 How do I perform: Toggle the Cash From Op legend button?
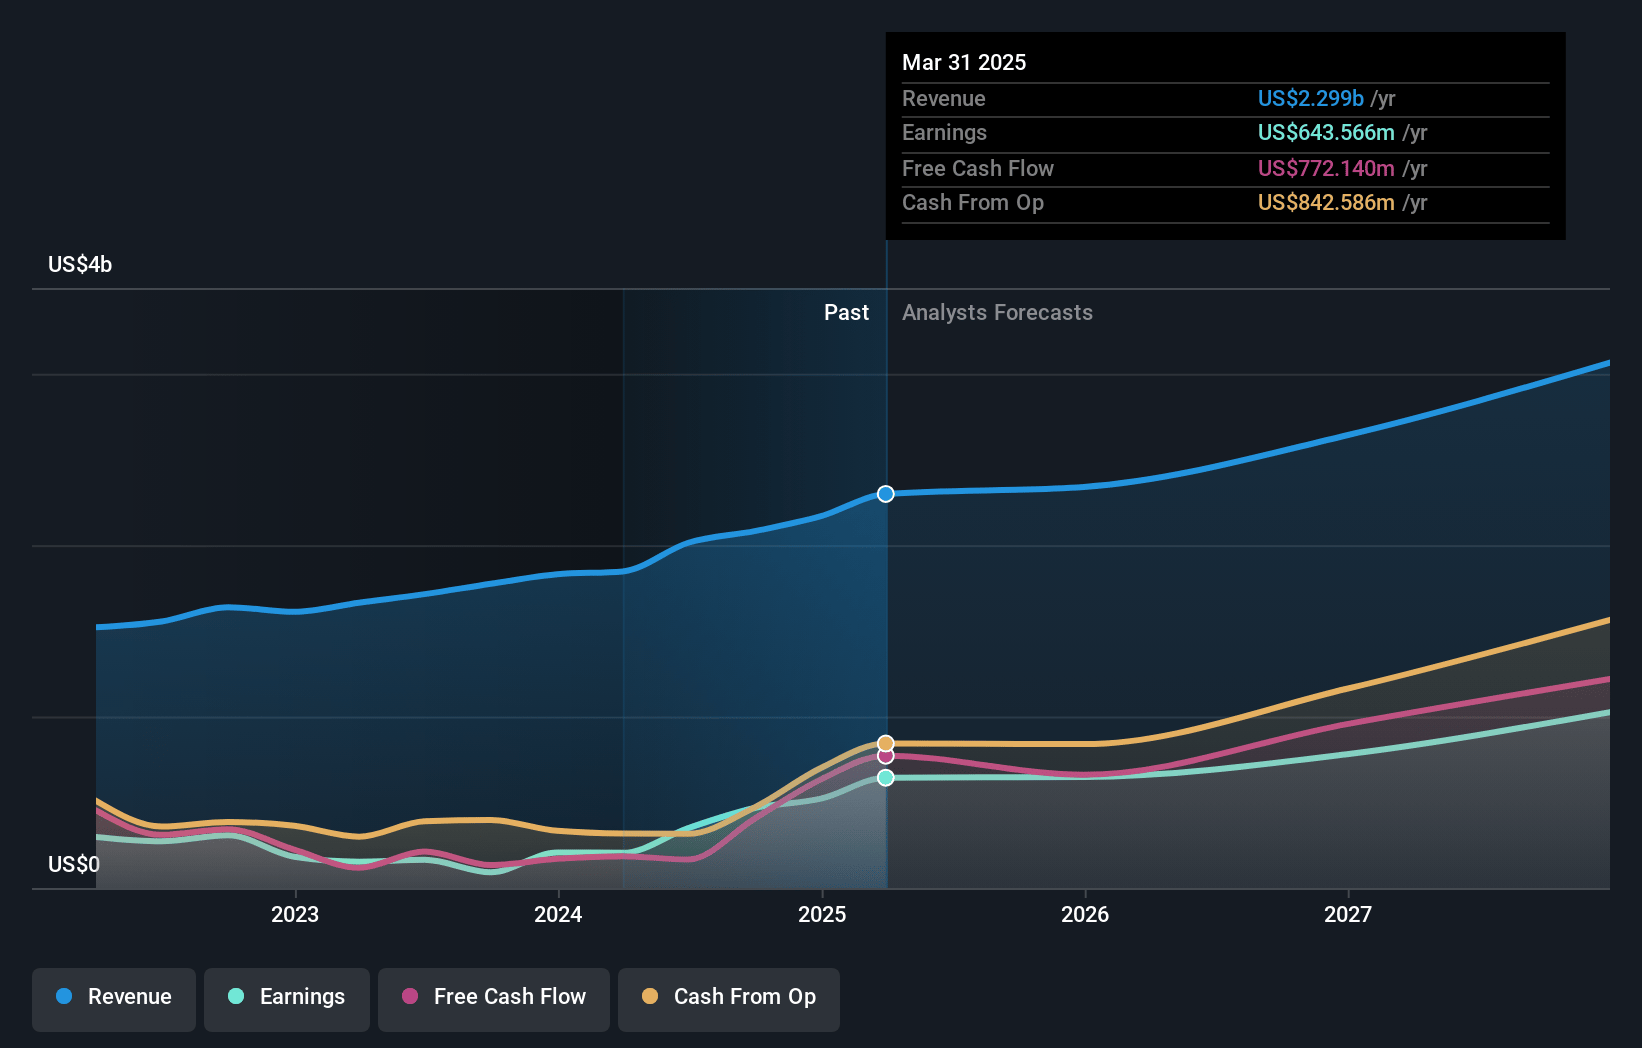coord(729,998)
